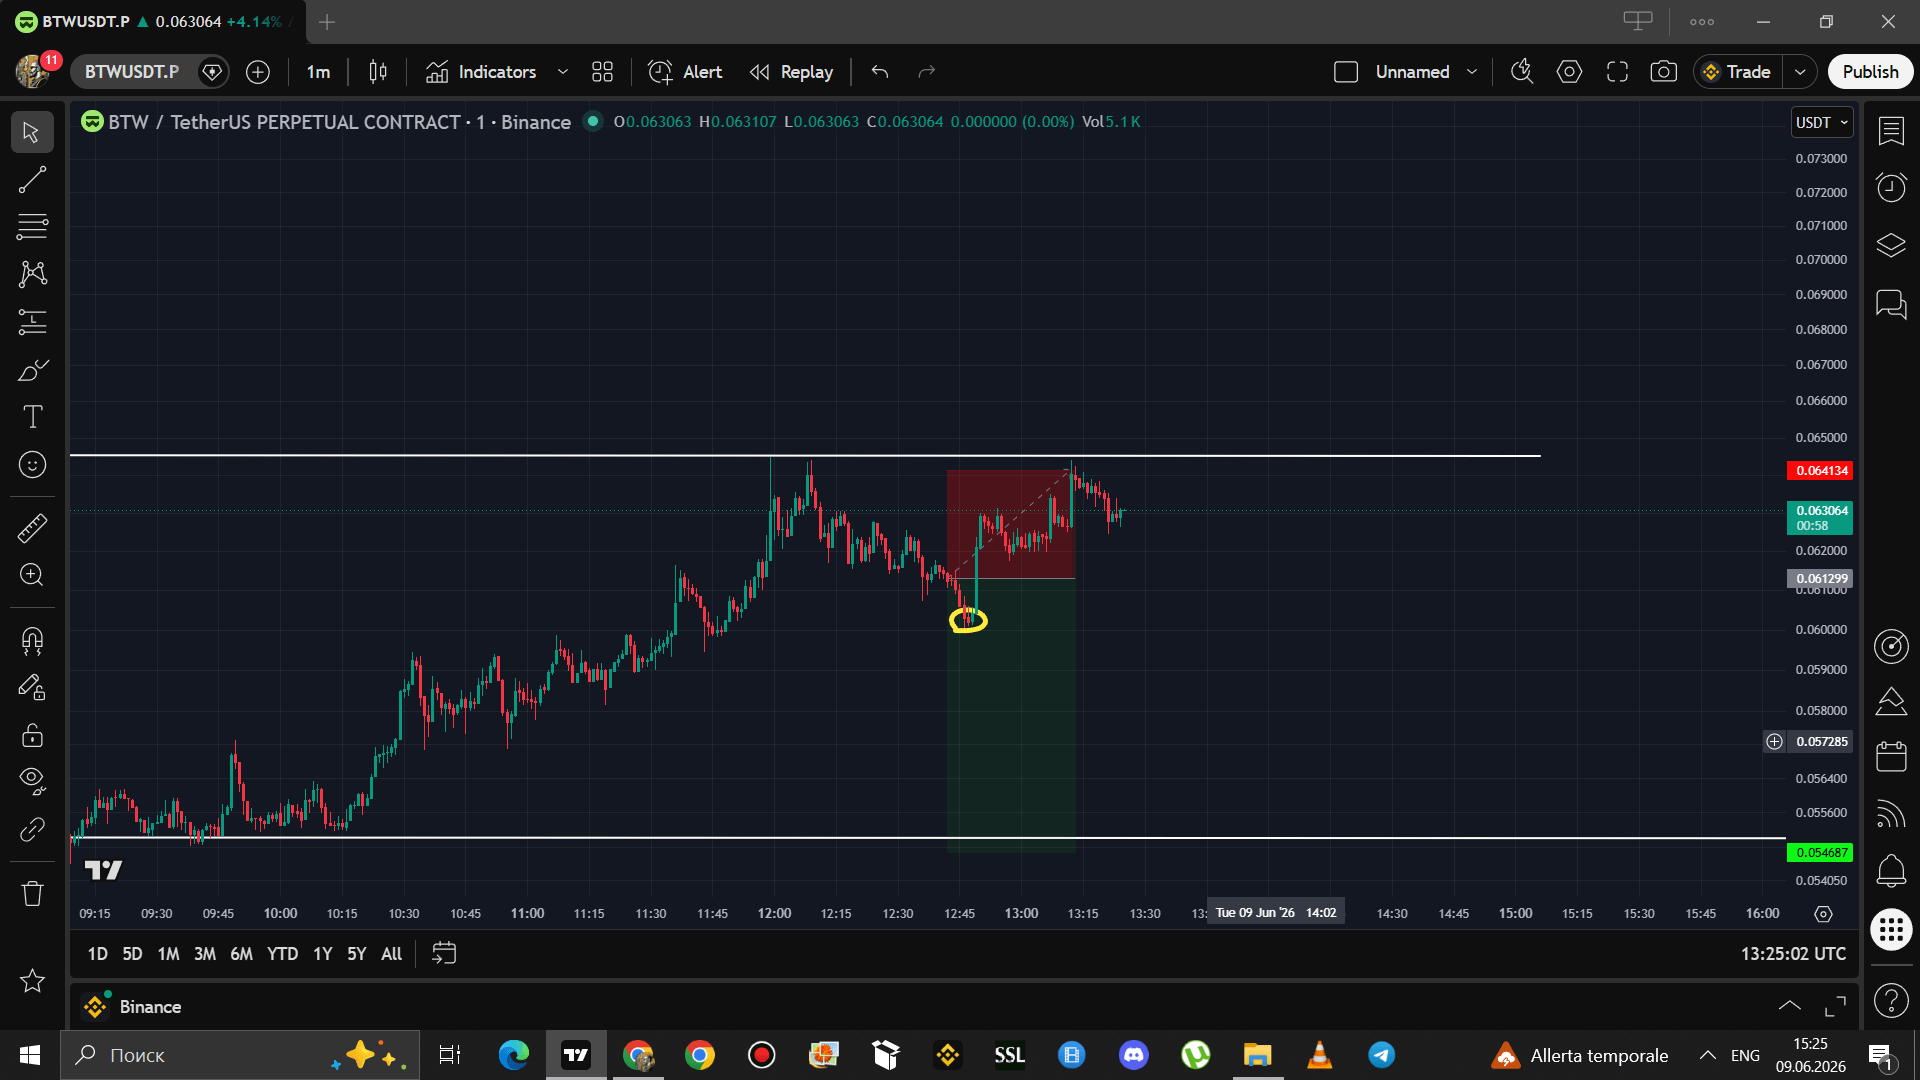Open the patterns drawing tool
Image resolution: width=1920 pixels, height=1080 pixels.
coord(32,274)
